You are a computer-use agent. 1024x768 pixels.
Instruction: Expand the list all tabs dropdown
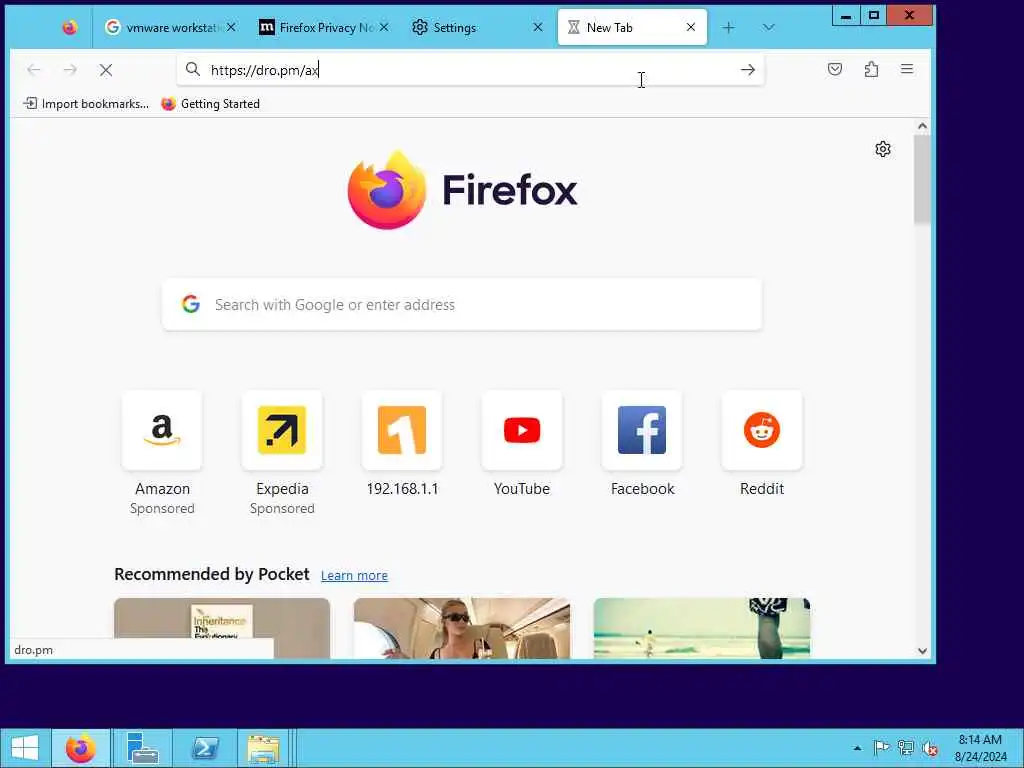(769, 27)
